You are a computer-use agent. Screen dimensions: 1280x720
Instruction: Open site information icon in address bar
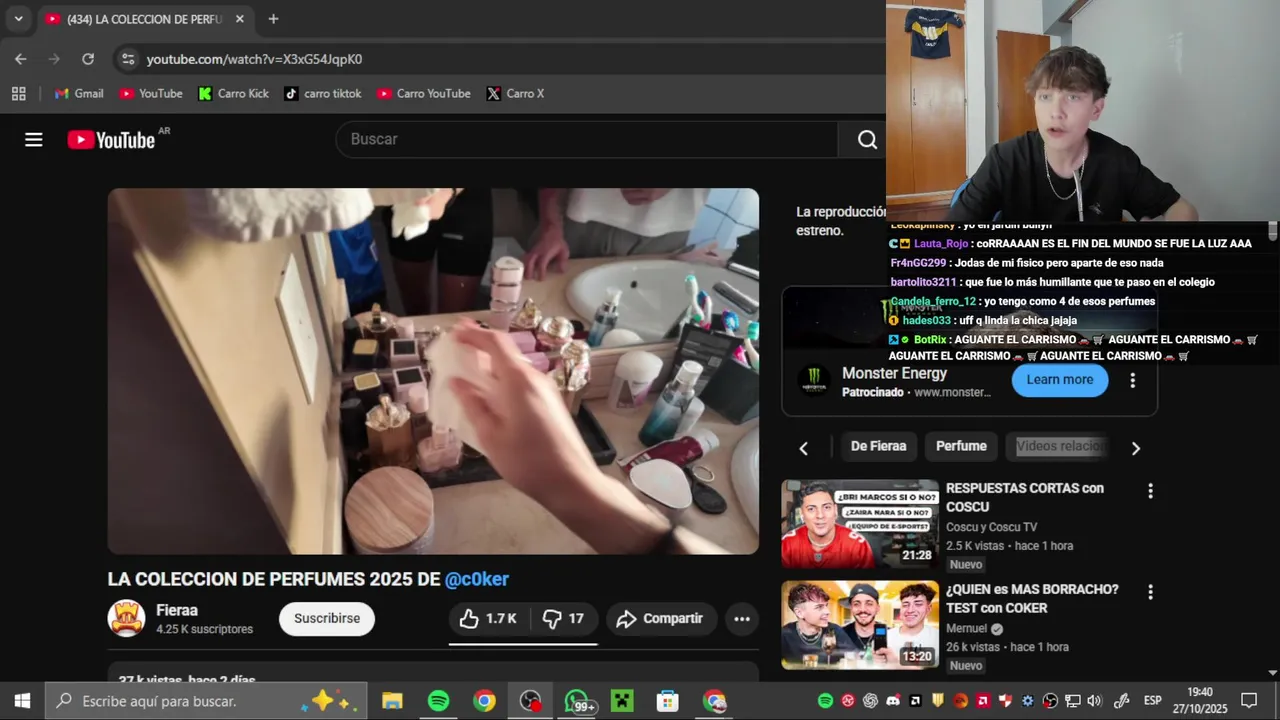[x=128, y=59]
